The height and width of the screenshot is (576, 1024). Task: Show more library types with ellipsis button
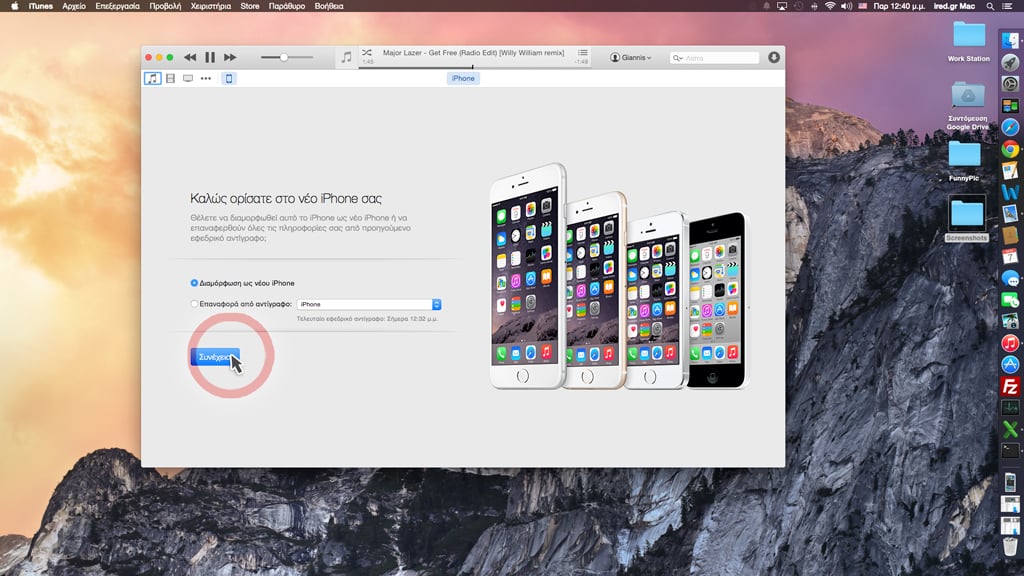pyautogui.click(x=206, y=78)
